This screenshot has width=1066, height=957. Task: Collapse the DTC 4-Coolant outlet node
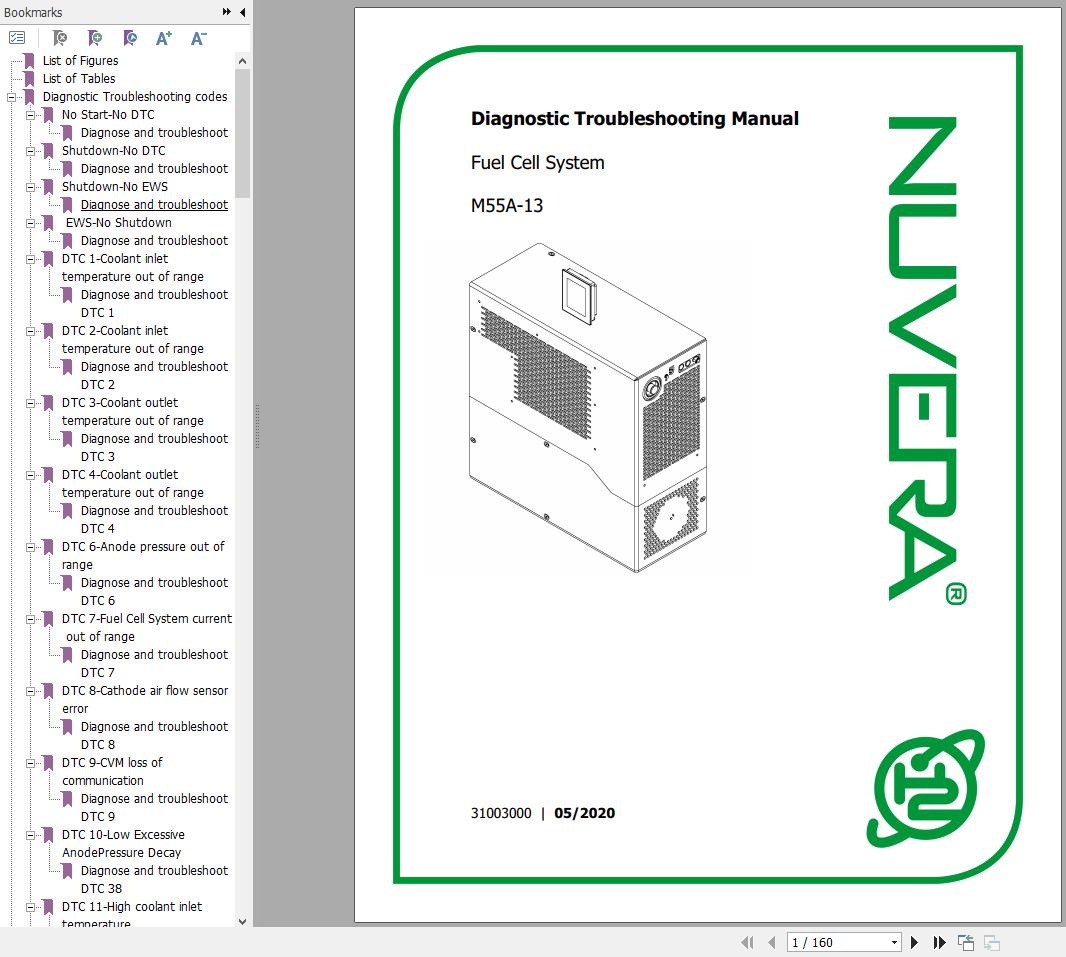(31, 475)
